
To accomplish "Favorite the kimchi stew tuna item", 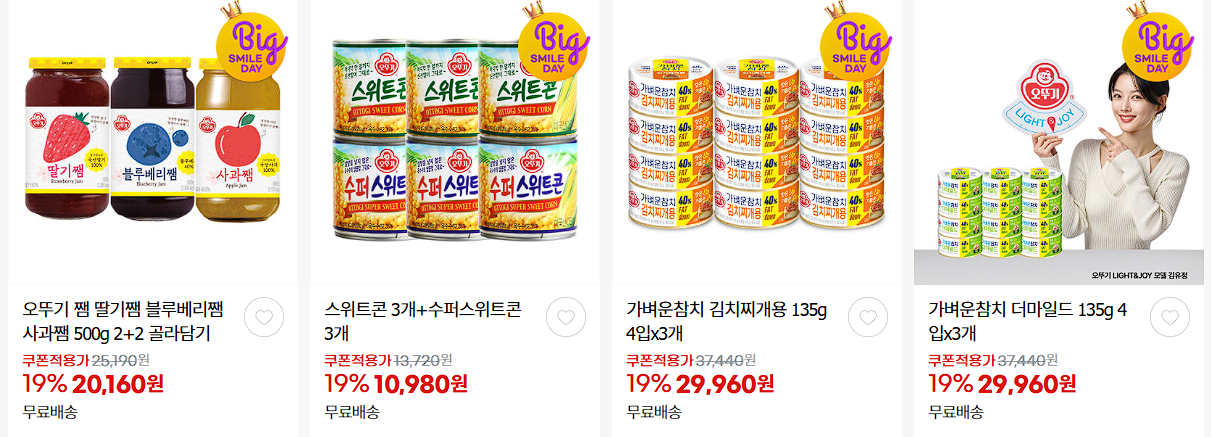I will (x=868, y=317).
